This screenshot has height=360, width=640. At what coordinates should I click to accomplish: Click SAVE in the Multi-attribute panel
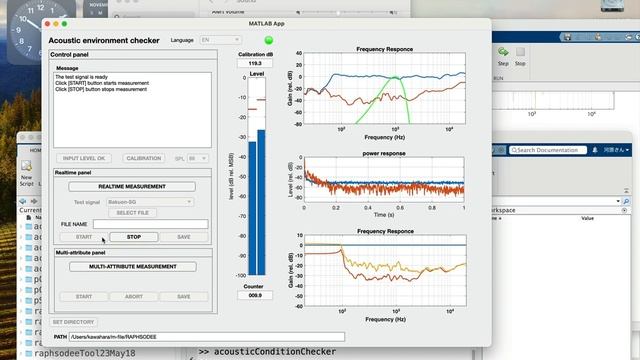point(184,297)
